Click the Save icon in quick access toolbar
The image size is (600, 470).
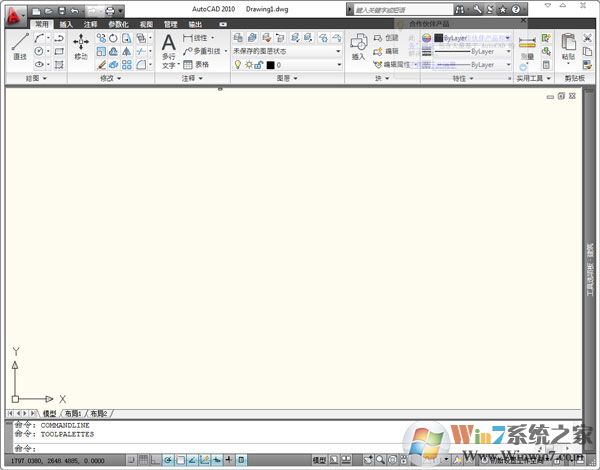(62, 11)
